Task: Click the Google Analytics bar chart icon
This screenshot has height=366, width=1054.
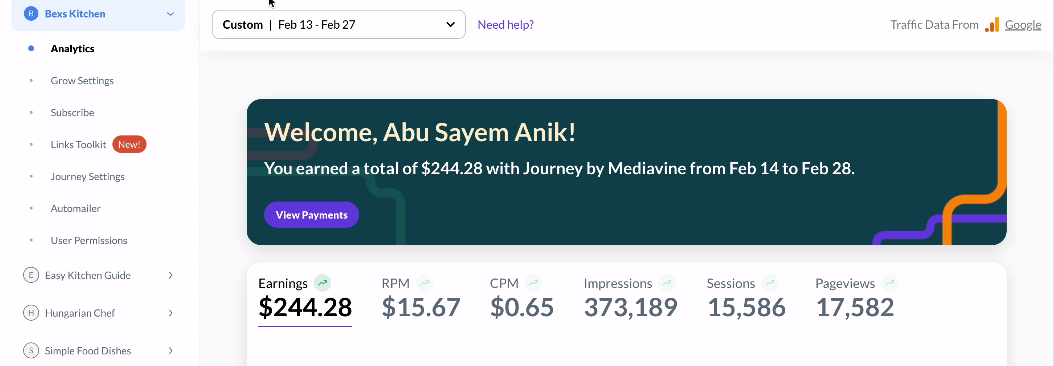Action: pyautogui.click(x=992, y=25)
